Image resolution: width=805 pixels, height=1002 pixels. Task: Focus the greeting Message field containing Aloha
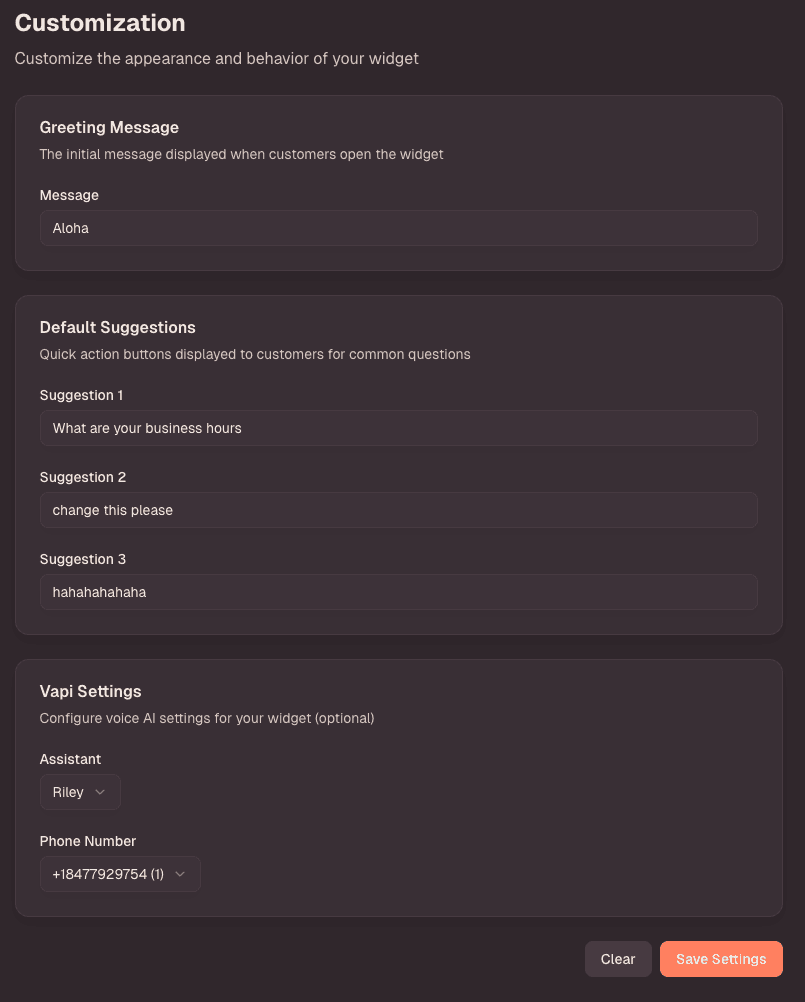[398, 228]
